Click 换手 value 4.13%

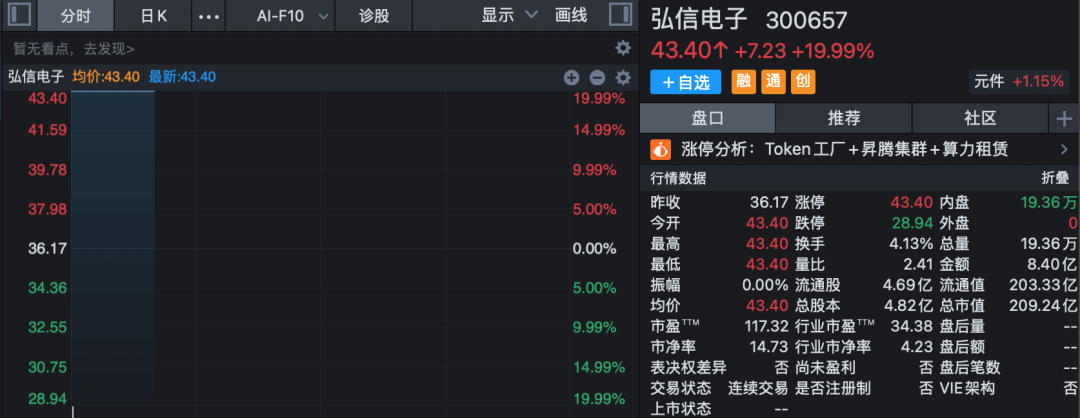pyautogui.click(x=912, y=244)
